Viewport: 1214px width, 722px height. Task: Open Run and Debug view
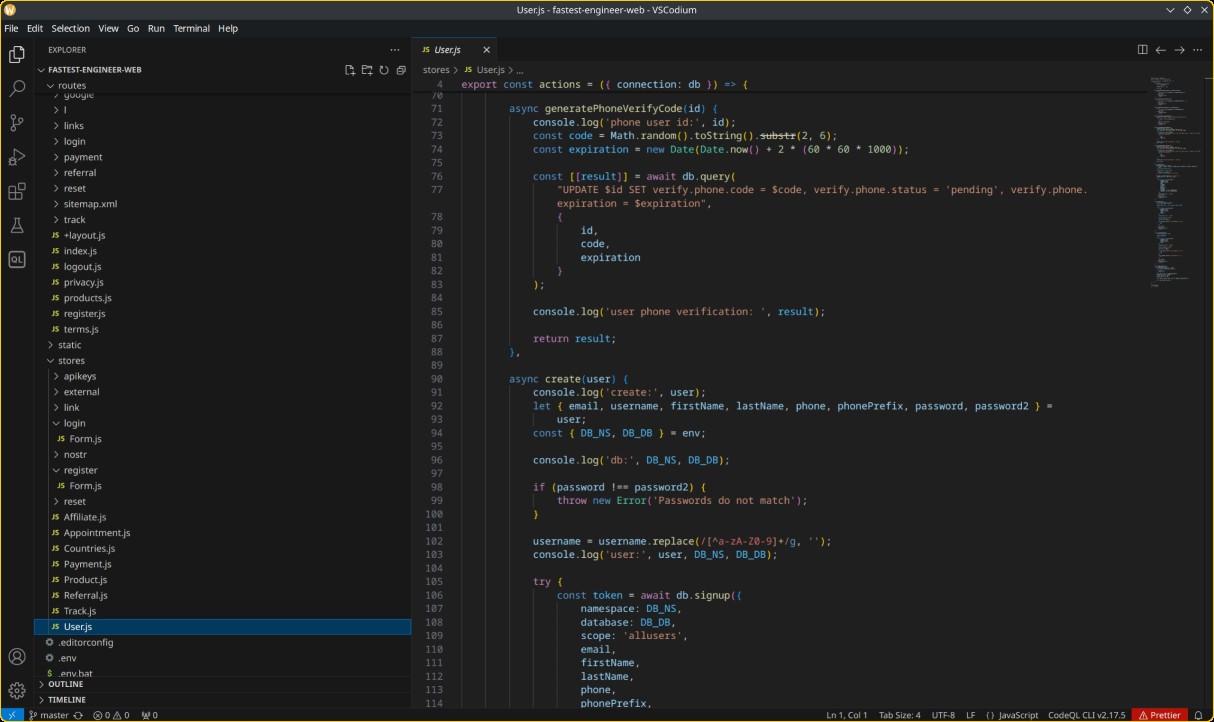click(x=17, y=157)
